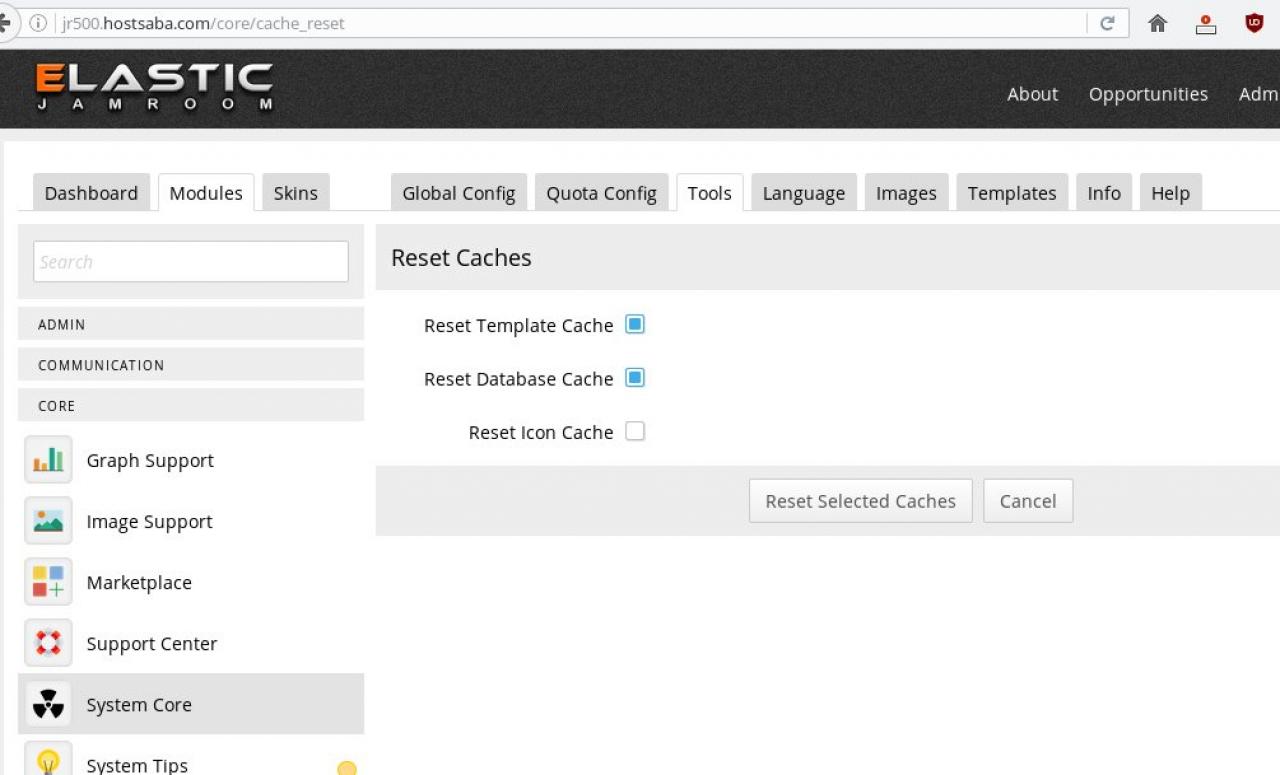Show site info icon in address bar
The width and height of the screenshot is (1280, 775).
click(x=38, y=23)
